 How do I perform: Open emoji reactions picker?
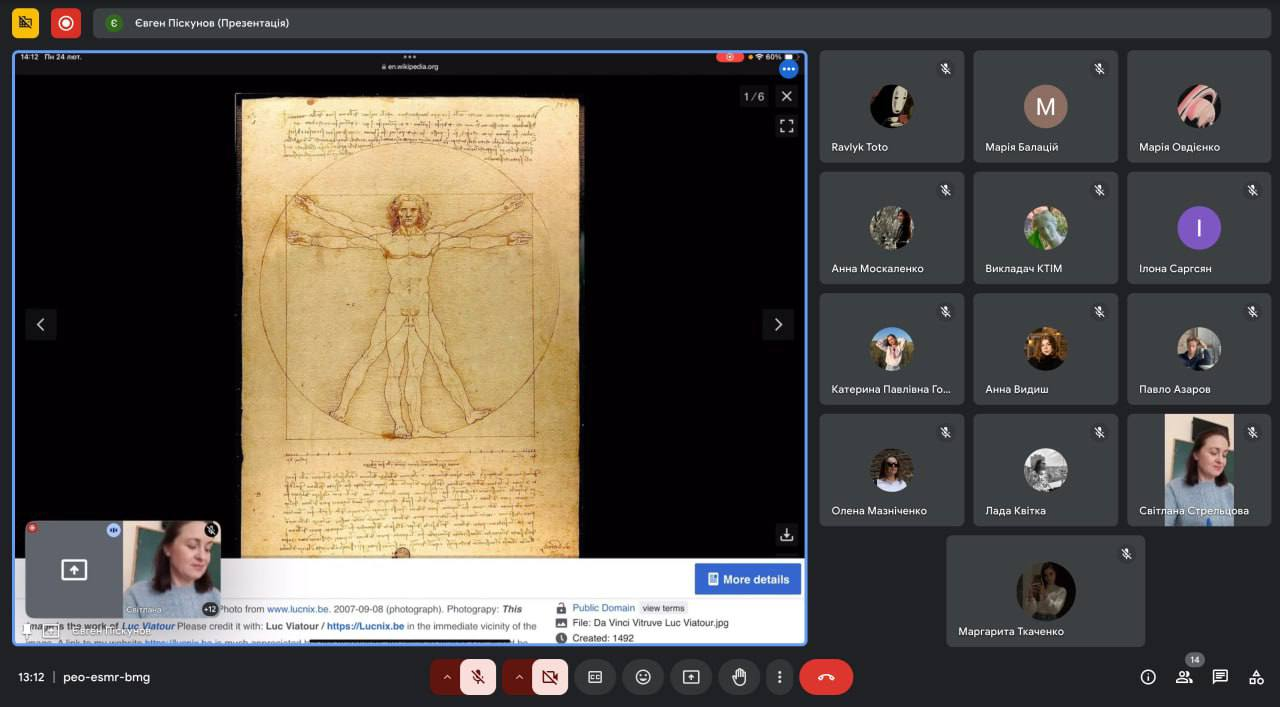pos(643,677)
